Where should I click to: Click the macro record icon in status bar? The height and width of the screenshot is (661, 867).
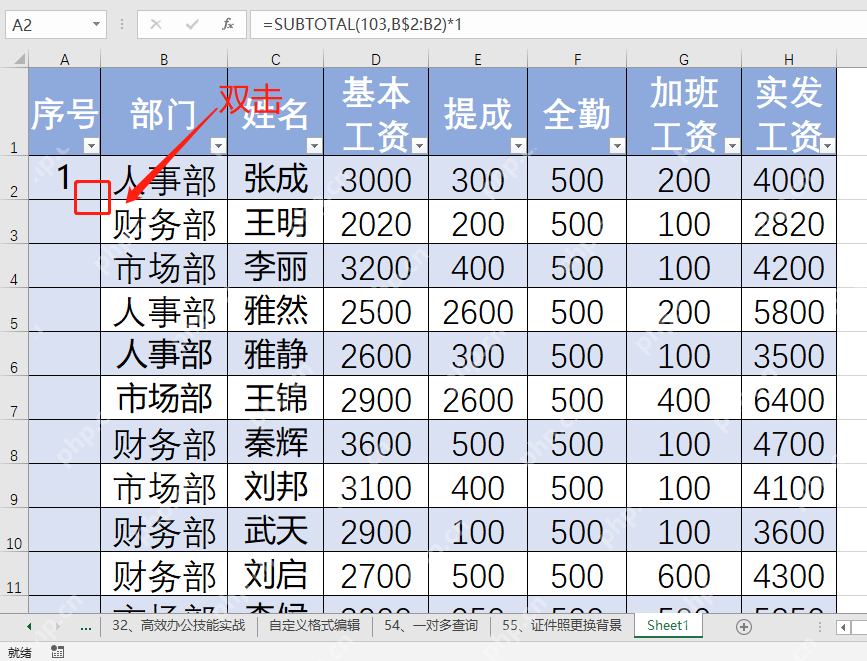point(58,652)
